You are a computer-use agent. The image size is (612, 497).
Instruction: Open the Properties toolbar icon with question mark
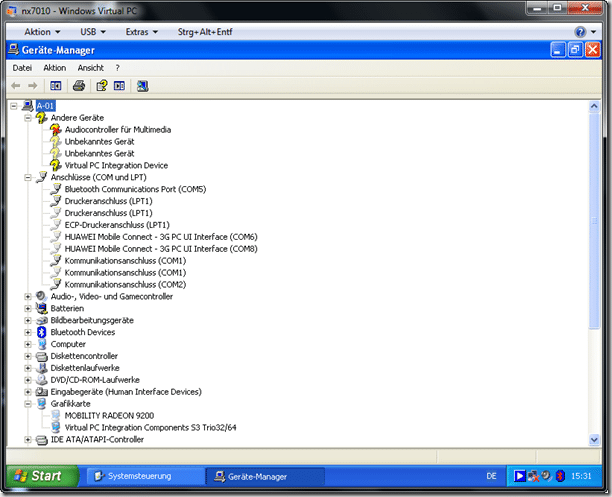102,86
